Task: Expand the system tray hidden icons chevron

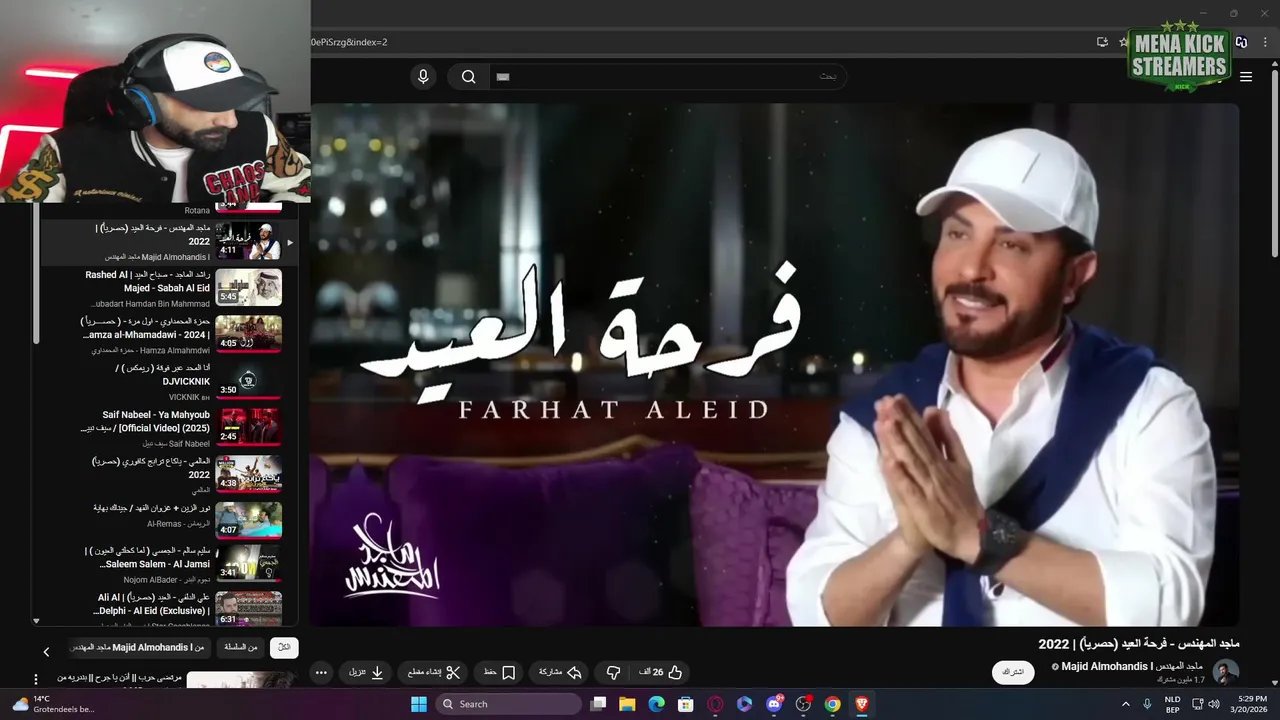Action: point(1125,704)
